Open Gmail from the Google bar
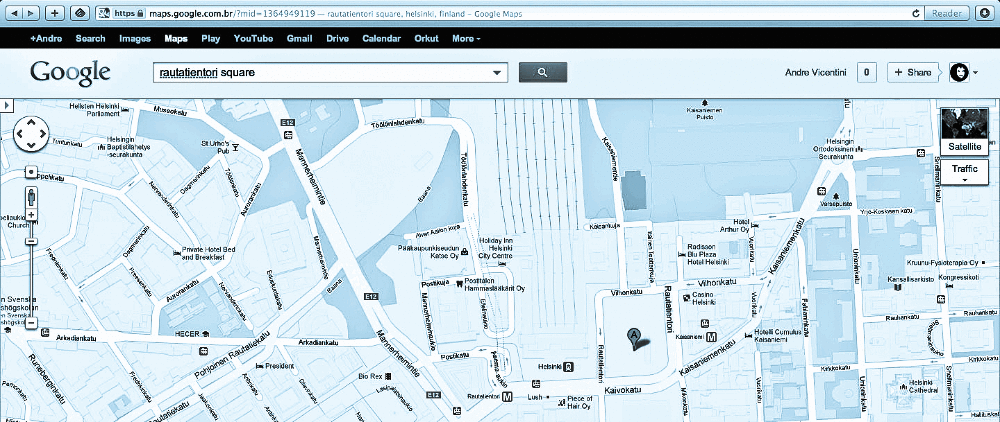Viewport: 1000px width, 422px height. 299,39
